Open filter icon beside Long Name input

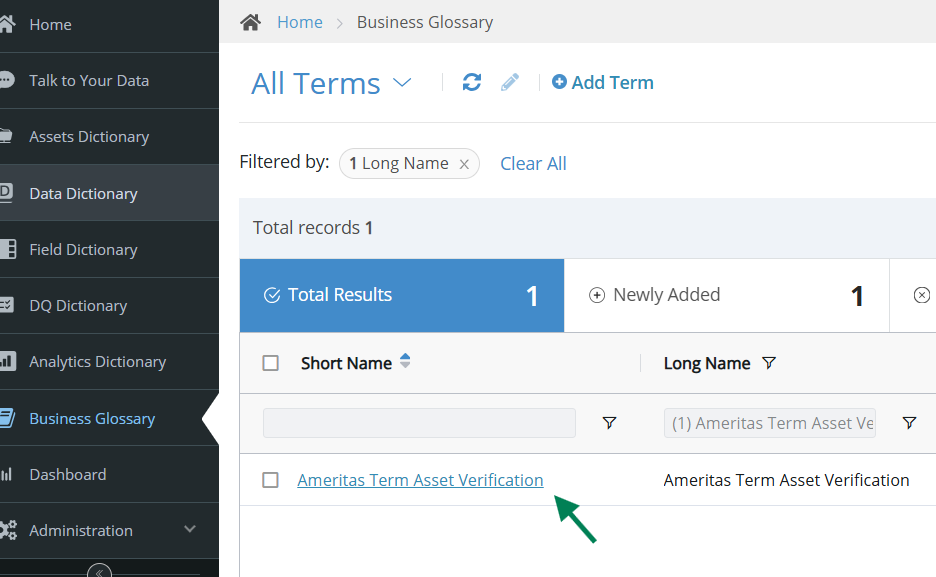click(909, 423)
